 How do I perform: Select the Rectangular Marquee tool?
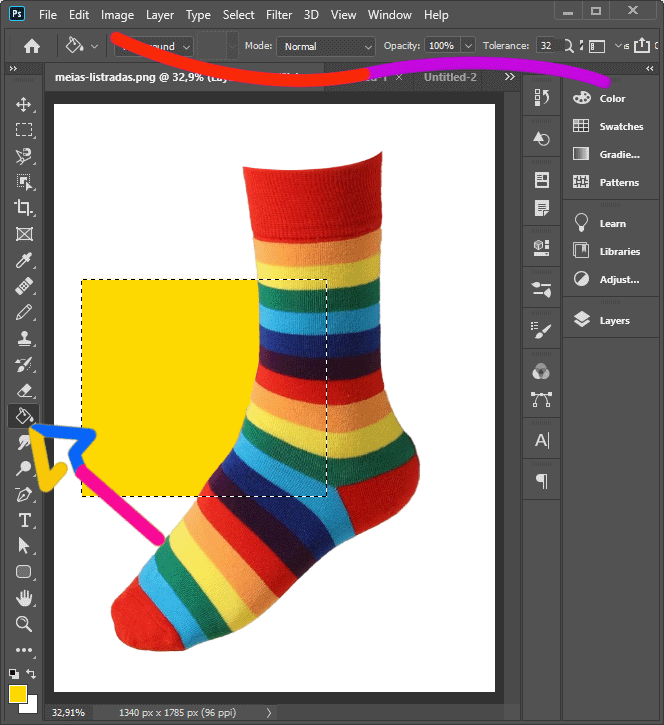tap(24, 130)
